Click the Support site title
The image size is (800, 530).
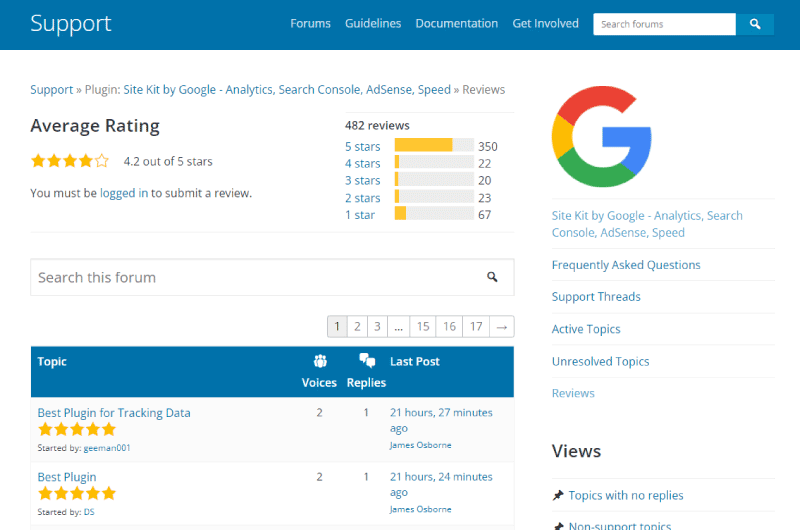coord(70,23)
